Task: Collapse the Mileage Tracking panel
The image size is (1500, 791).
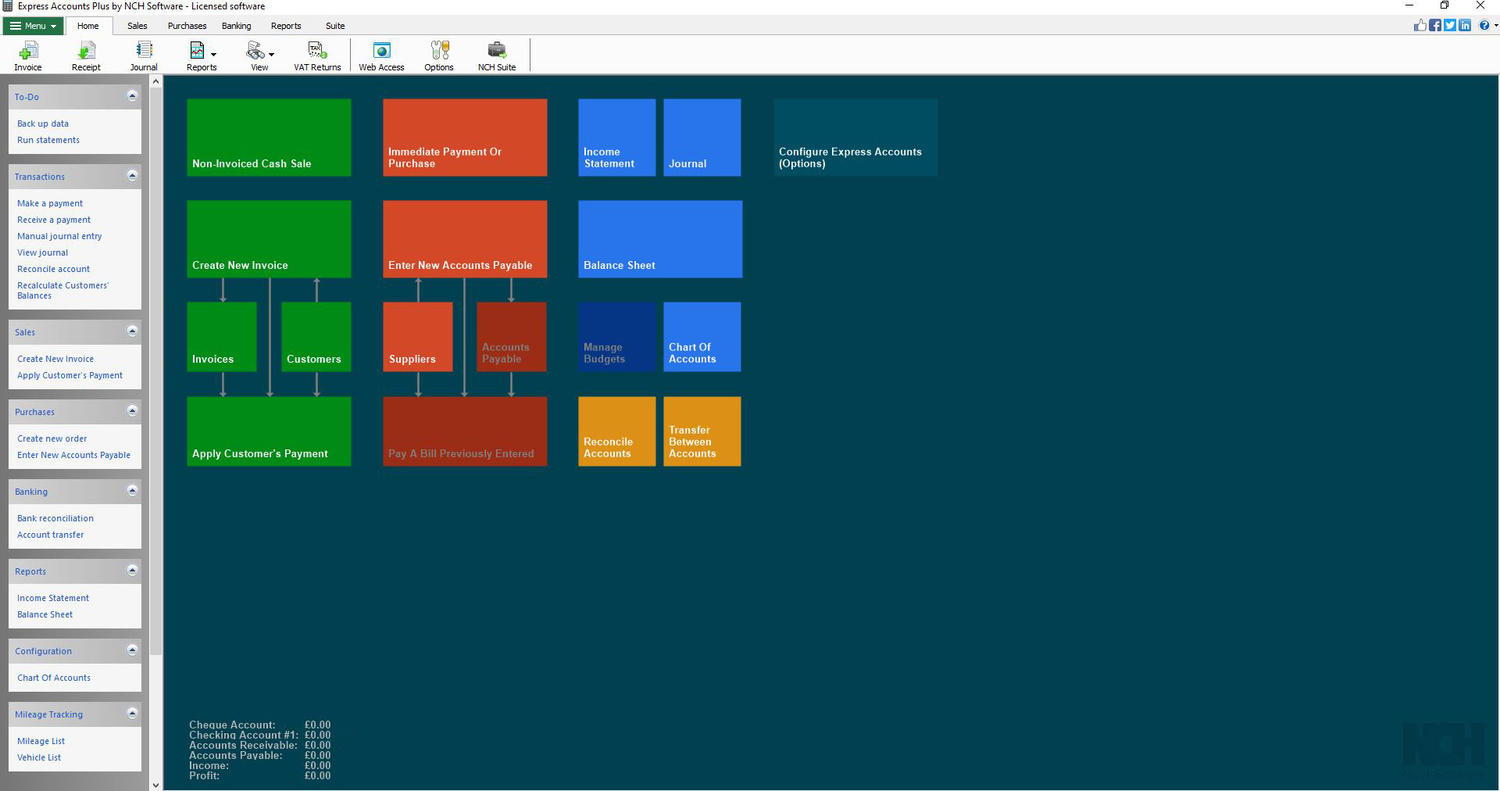Action: (x=132, y=714)
